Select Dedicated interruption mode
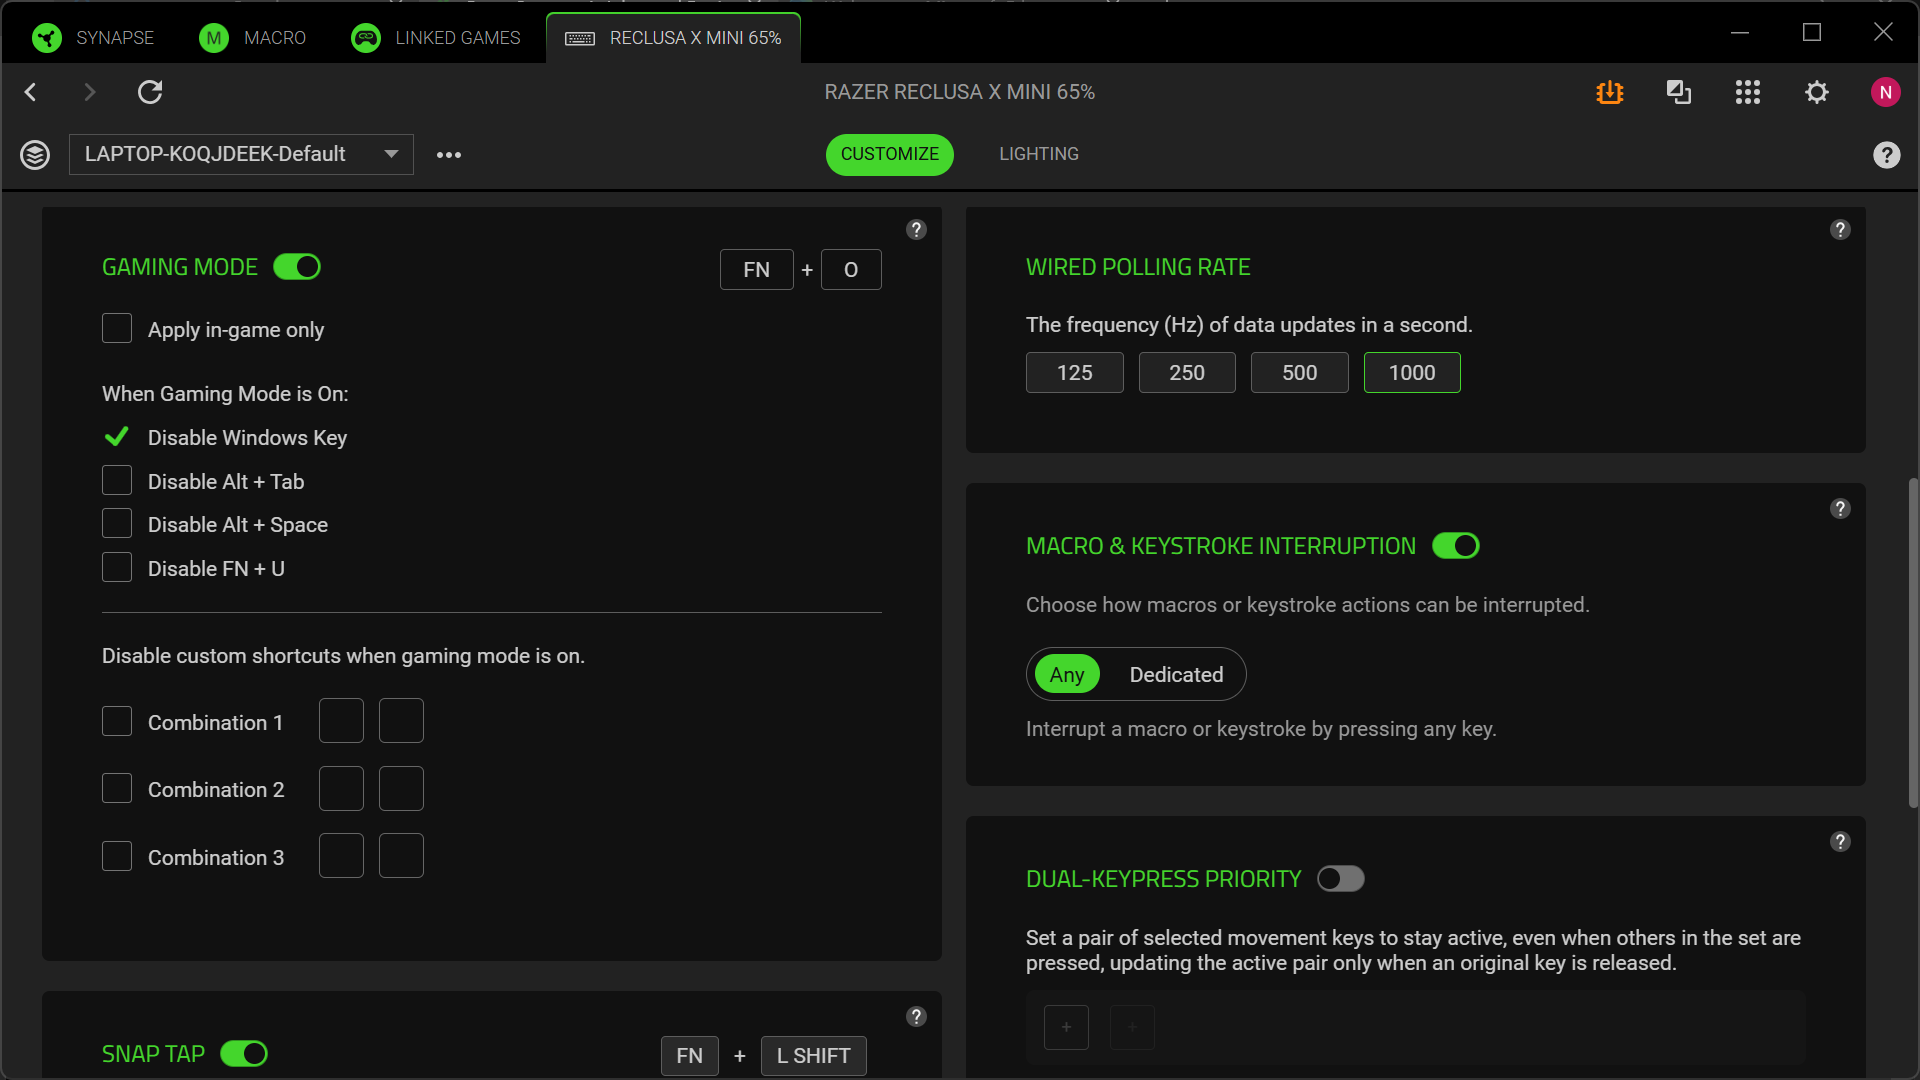Image resolution: width=1920 pixels, height=1080 pixels. 1176,675
